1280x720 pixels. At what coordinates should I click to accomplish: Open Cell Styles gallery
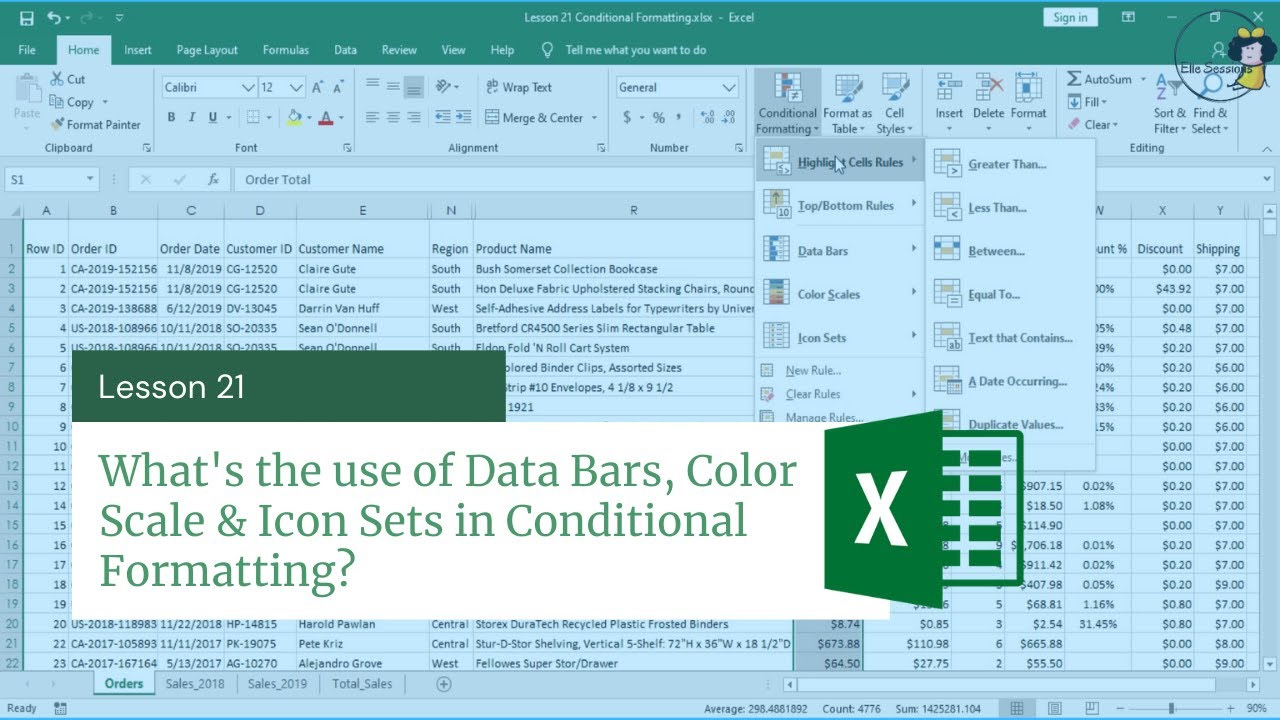[893, 104]
